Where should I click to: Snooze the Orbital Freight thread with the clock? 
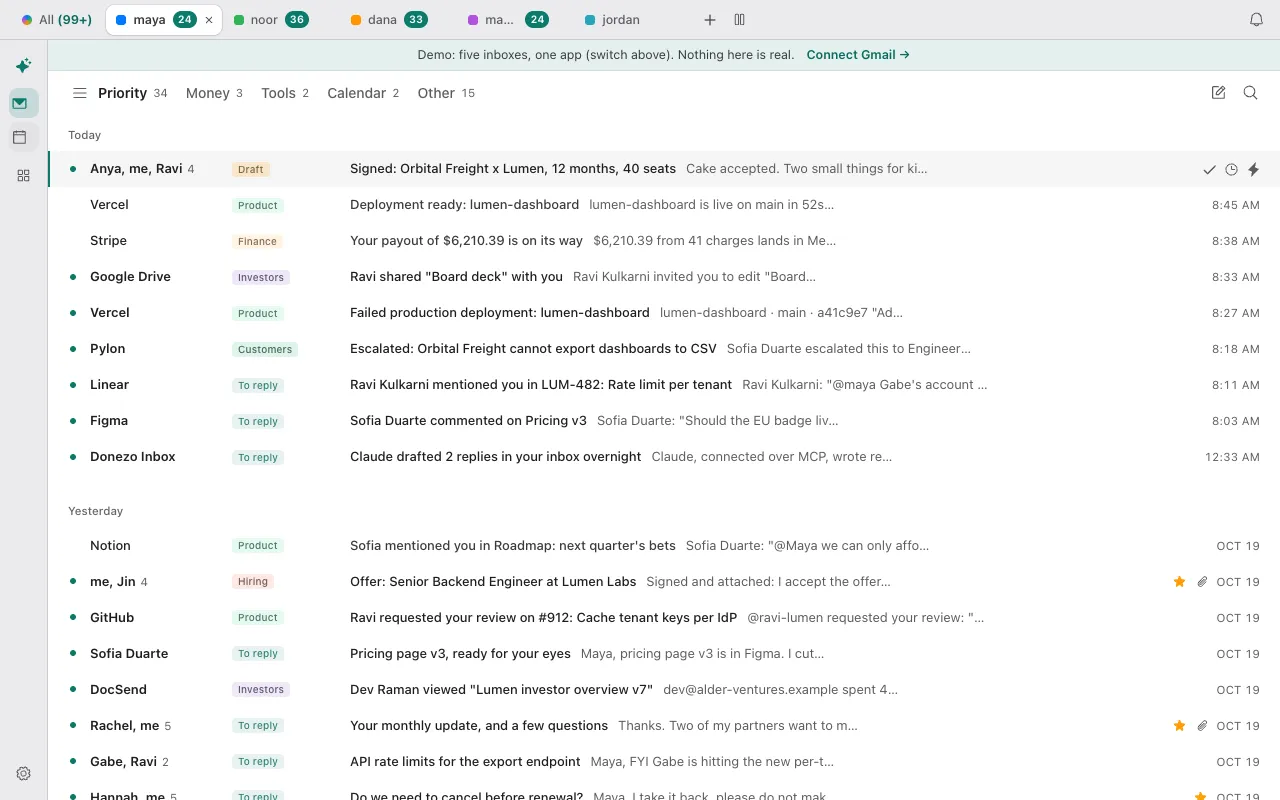click(1231, 169)
